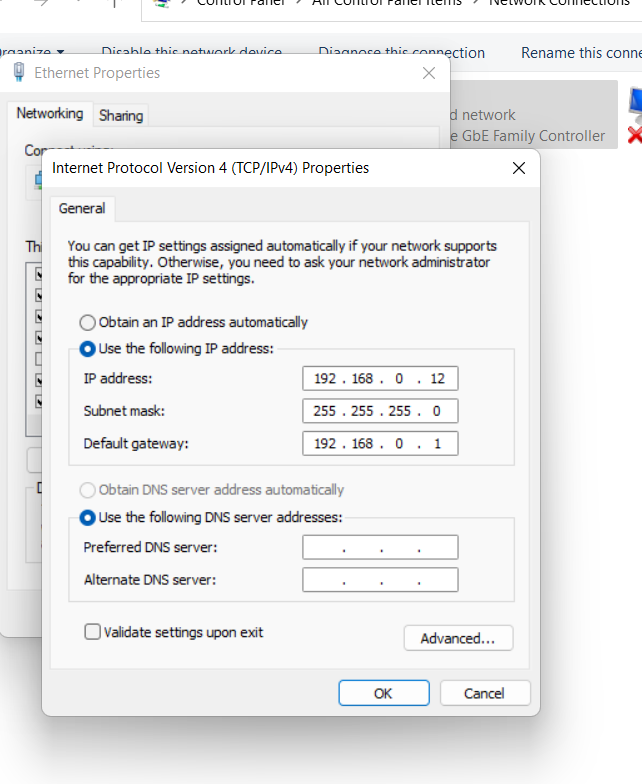This screenshot has height=784, width=642.
Task: Click the IP address input field
Action: [380, 378]
